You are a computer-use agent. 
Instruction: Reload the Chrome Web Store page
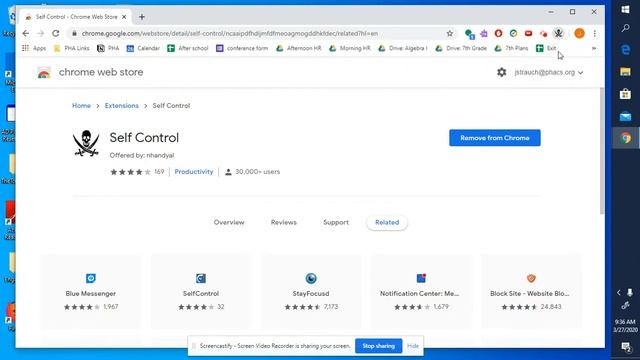56,33
